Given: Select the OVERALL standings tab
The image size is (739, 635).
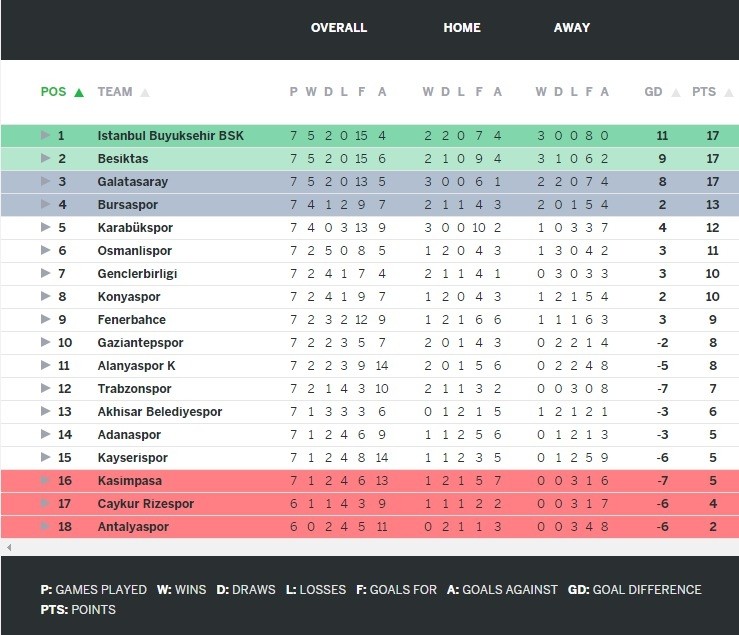Looking at the screenshot, I should pos(339,28).
